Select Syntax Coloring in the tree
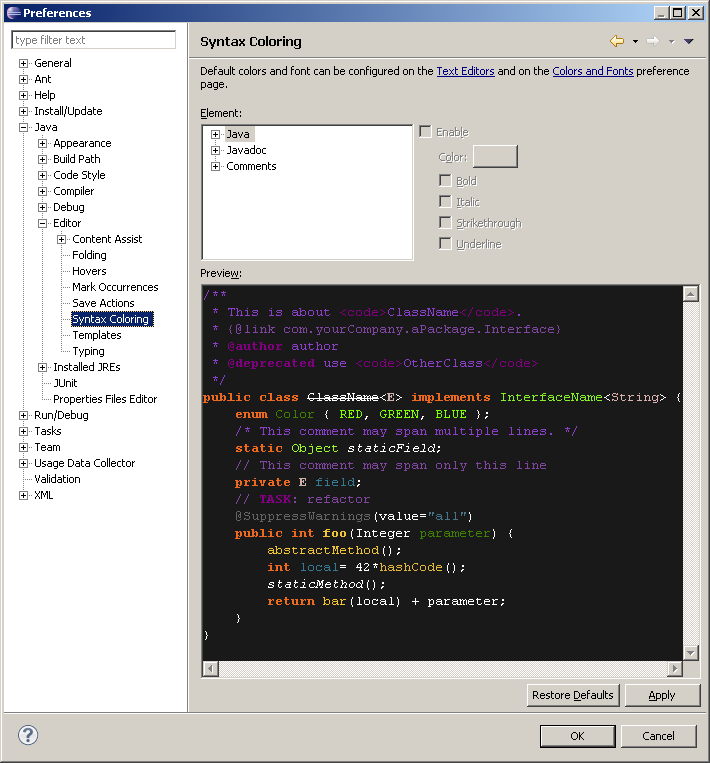Screen dimensions: 710x763 click(x=112, y=319)
